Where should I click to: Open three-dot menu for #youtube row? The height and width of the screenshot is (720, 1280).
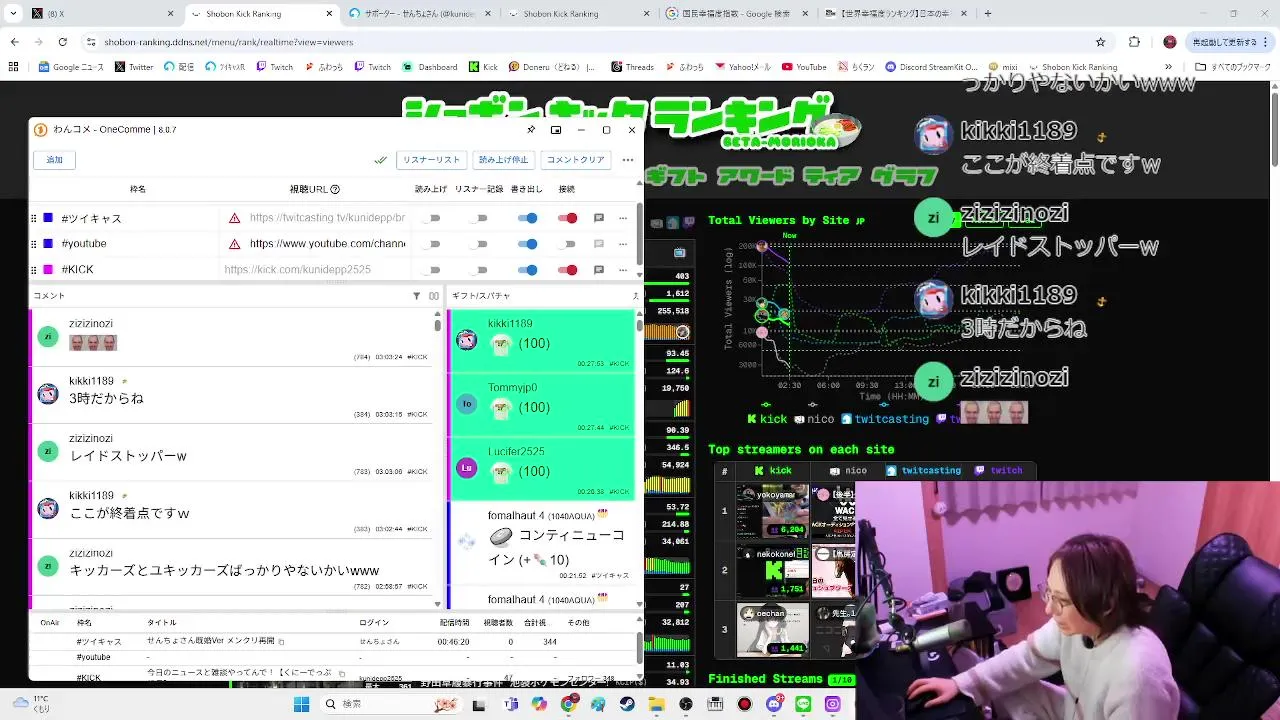click(x=623, y=244)
